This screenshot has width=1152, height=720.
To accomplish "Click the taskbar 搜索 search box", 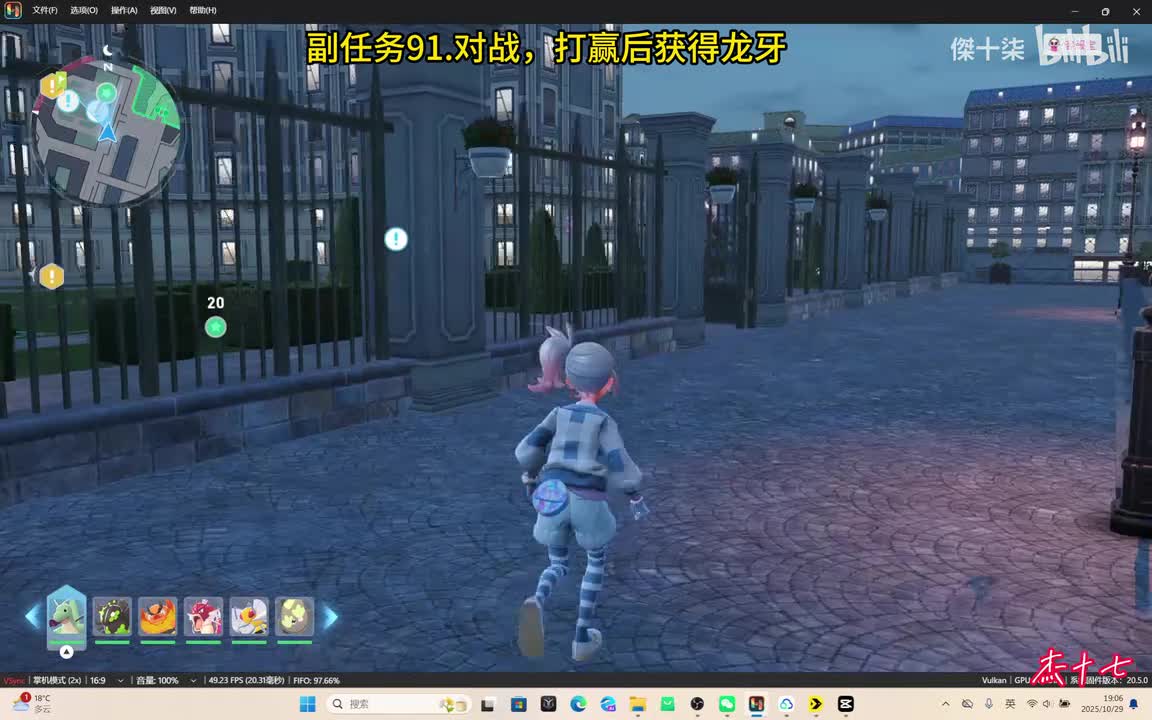I will [x=397, y=704].
